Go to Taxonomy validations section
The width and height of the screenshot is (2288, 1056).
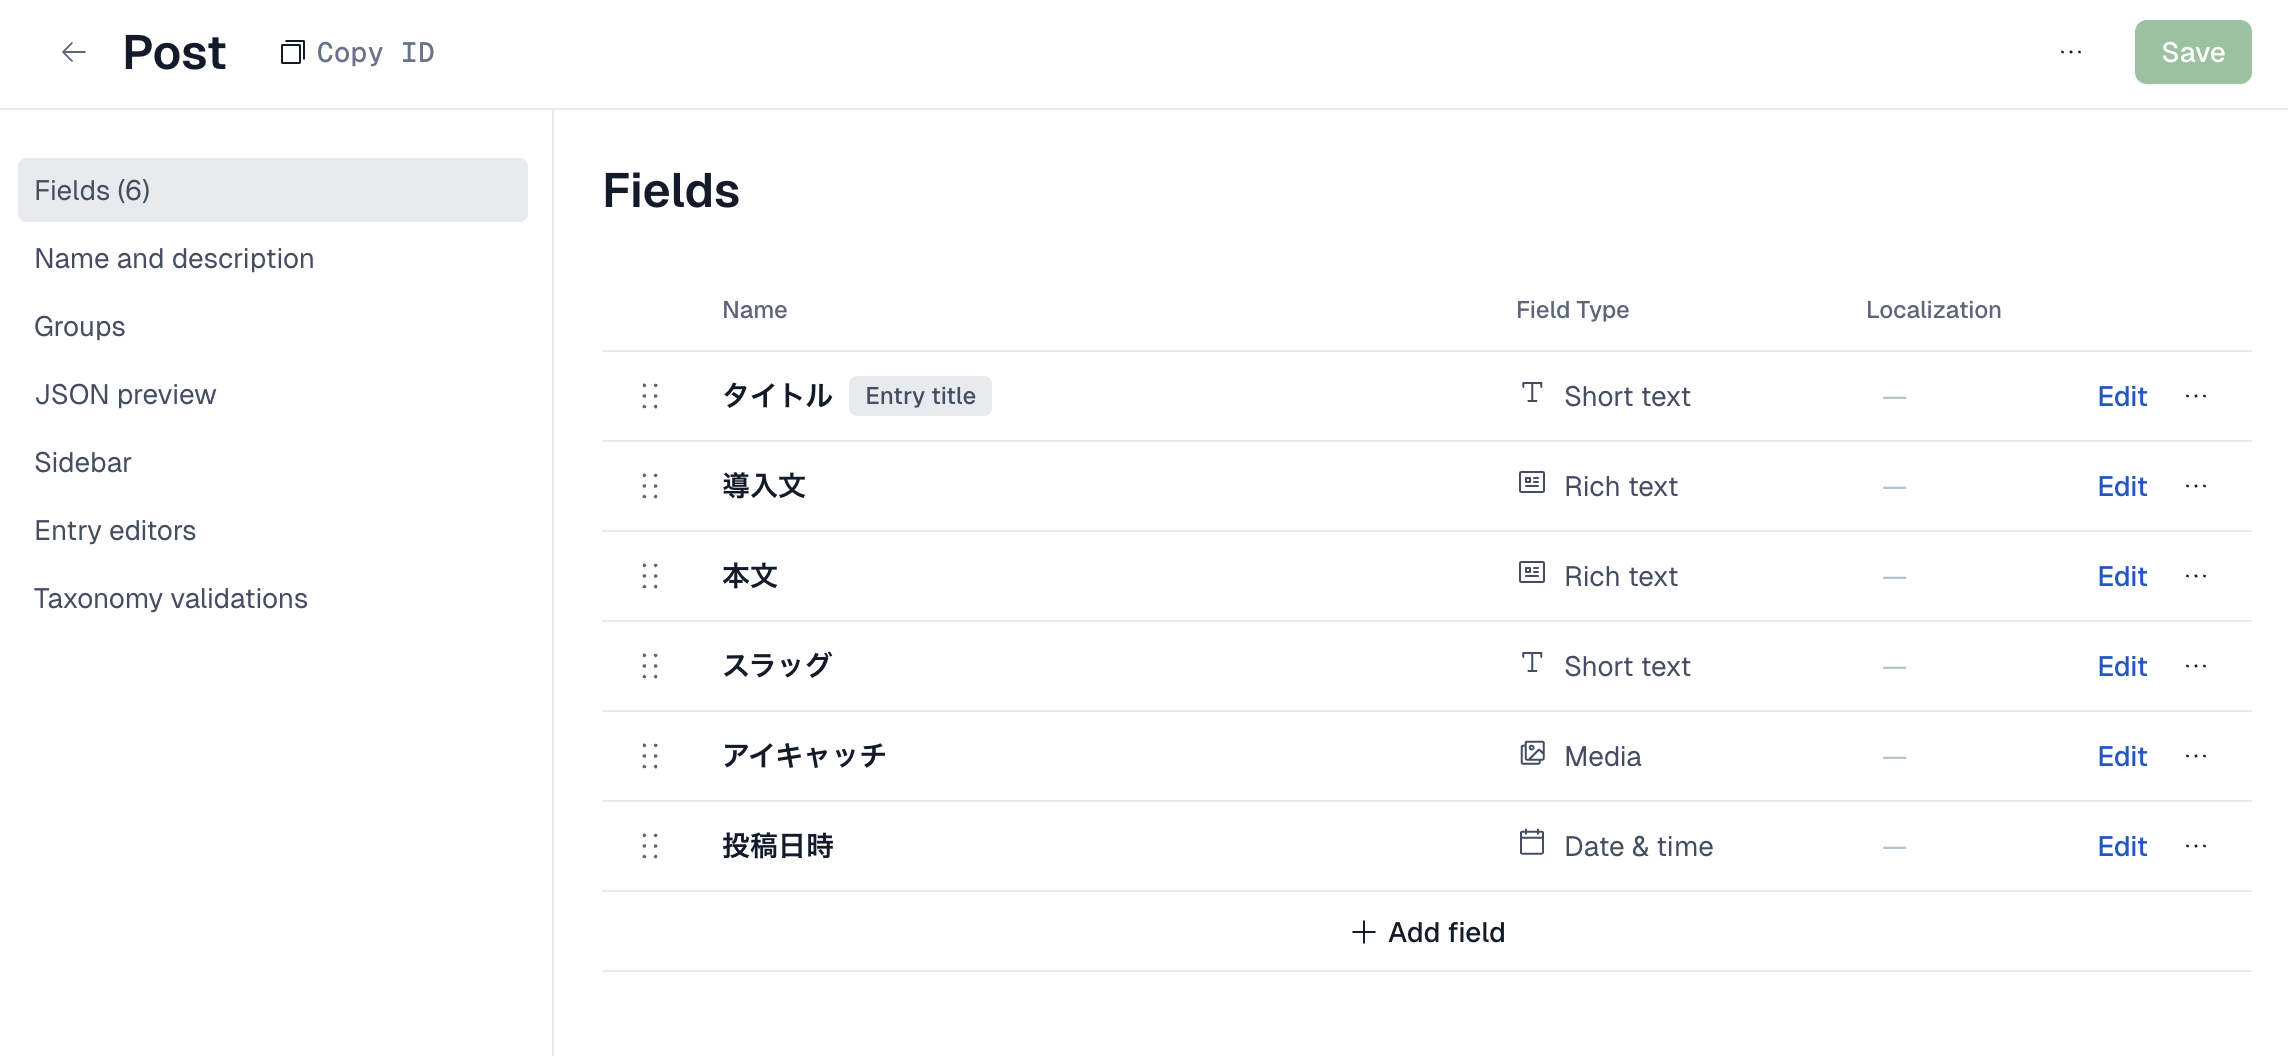coord(171,598)
